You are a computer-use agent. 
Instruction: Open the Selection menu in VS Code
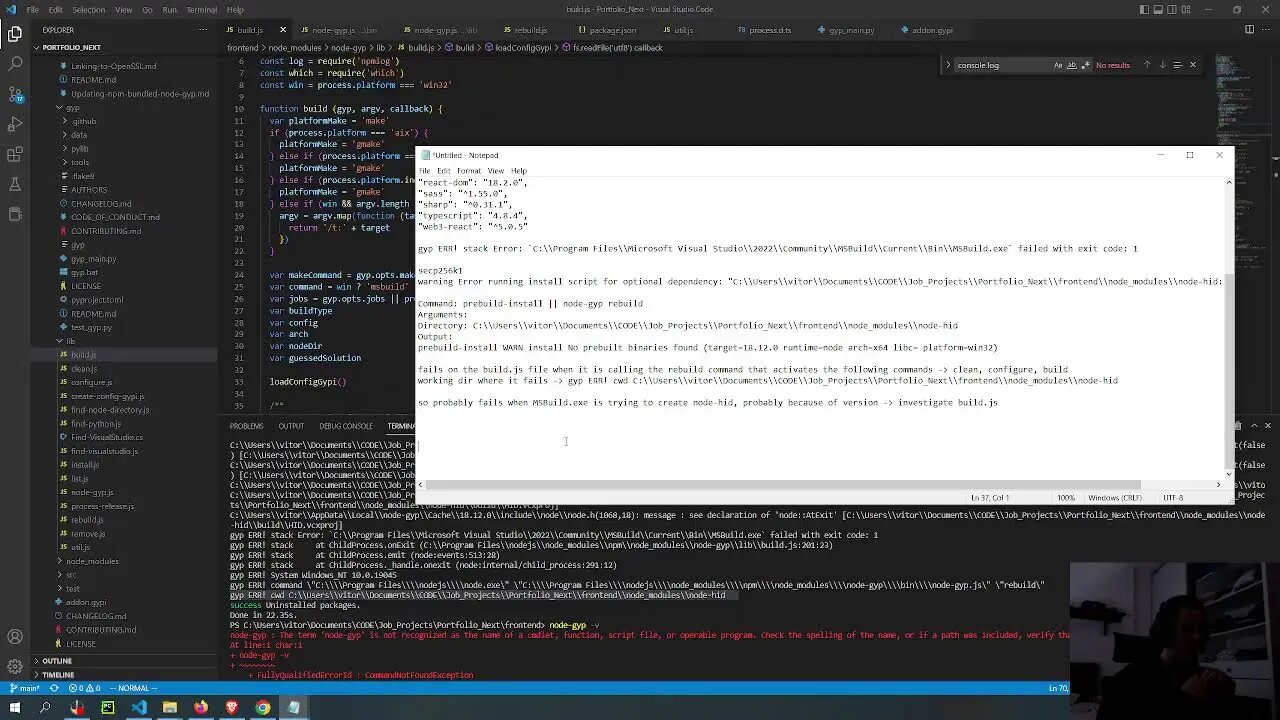click(x=88, y=9)
